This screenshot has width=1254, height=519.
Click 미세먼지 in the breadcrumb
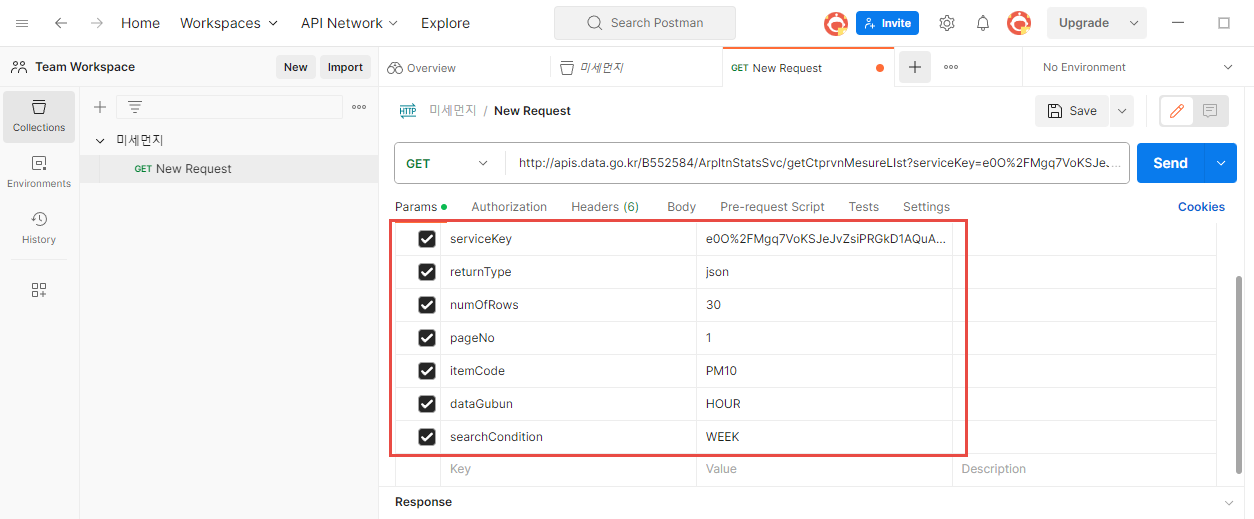tap(452, 111)
